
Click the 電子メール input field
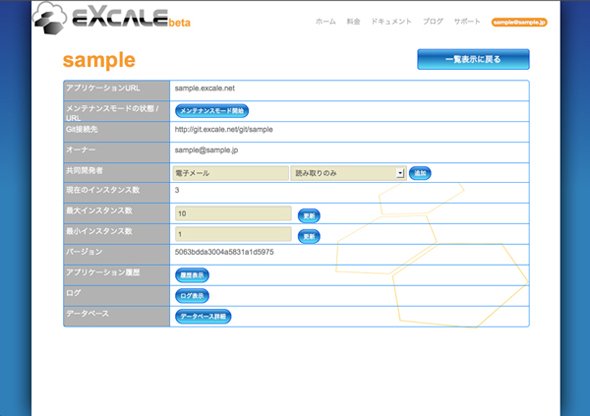231,173
